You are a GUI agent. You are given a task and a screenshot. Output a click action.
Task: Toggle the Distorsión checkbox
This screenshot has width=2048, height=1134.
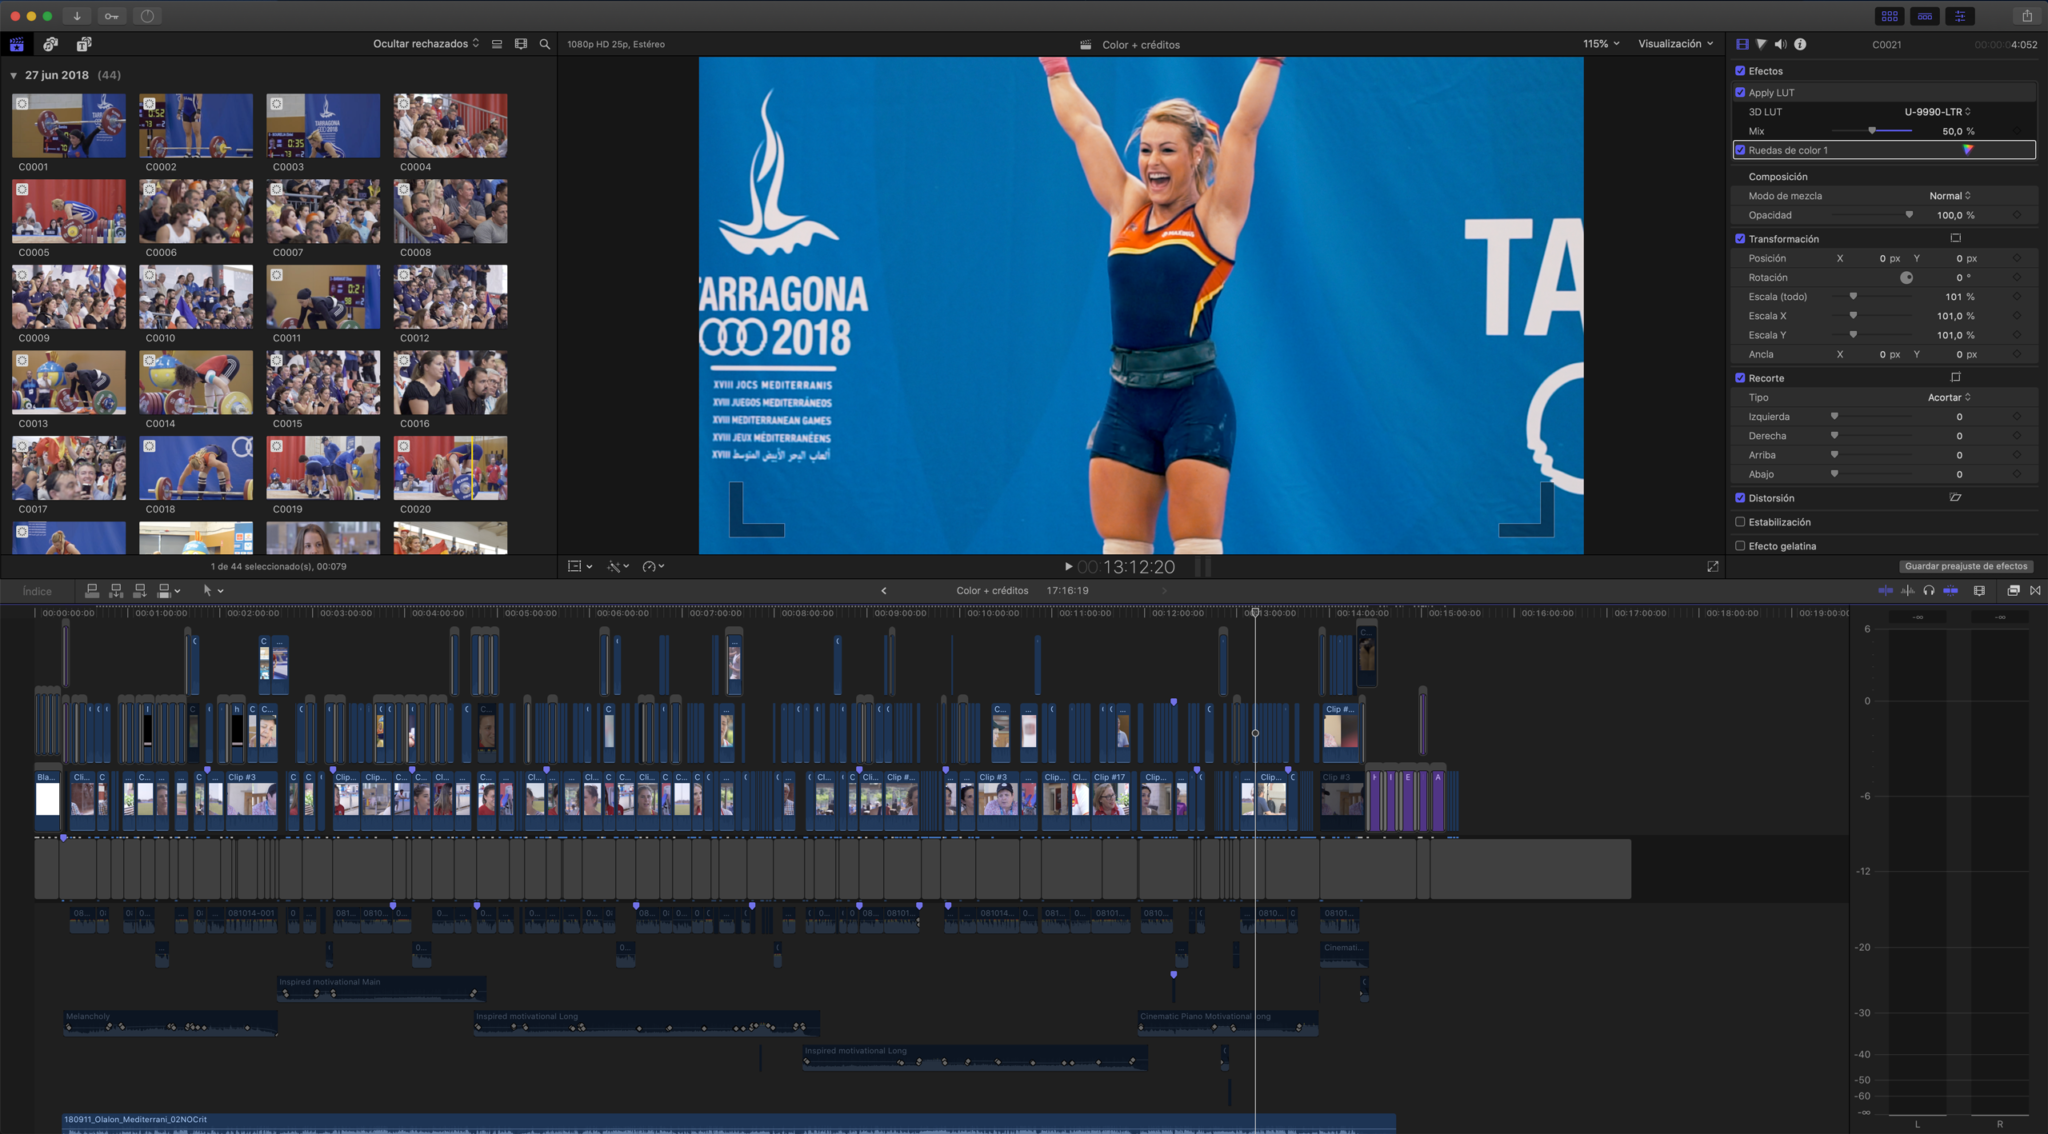click(x=1740, y=498)
